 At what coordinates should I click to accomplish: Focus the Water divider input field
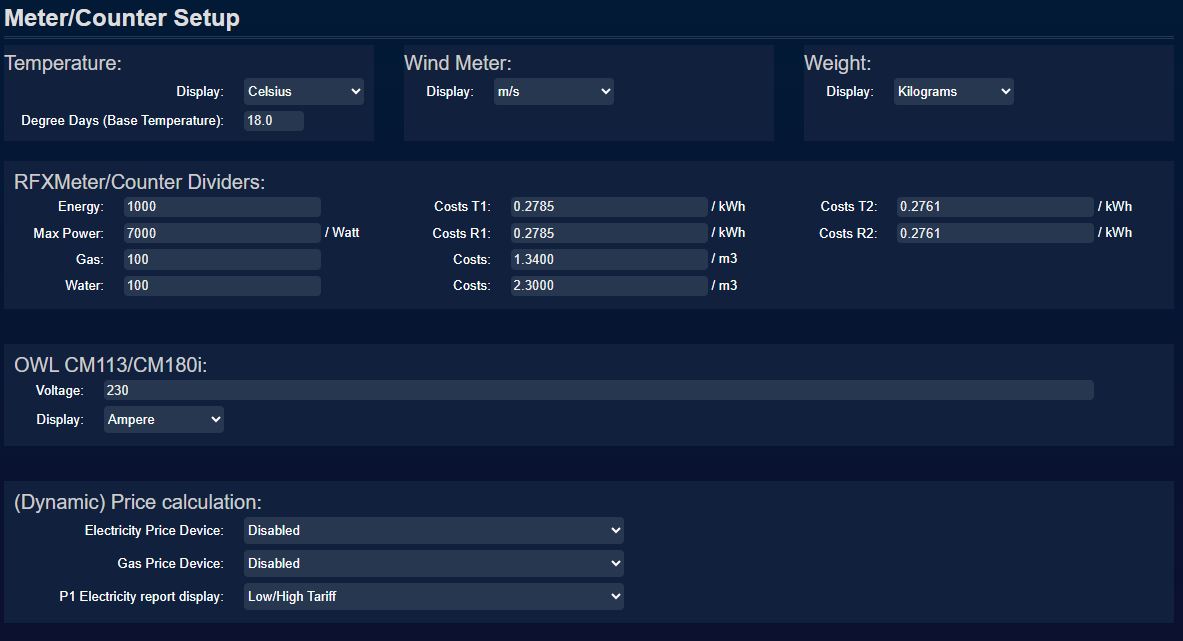pyautogui.click(x=222, y=285)
